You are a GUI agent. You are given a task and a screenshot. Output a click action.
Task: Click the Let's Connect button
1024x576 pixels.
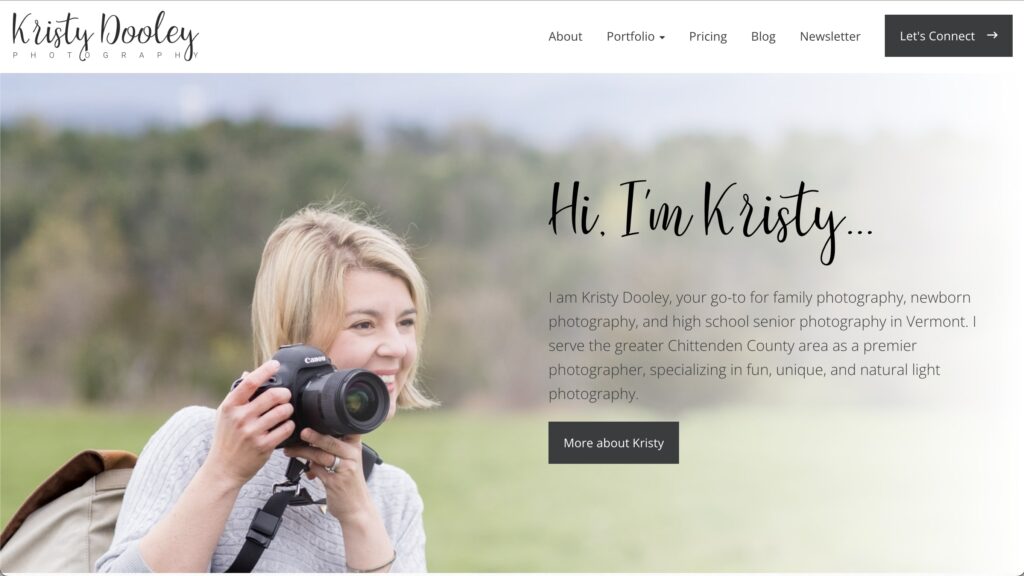pyautogui.click(x=948, y=36)
